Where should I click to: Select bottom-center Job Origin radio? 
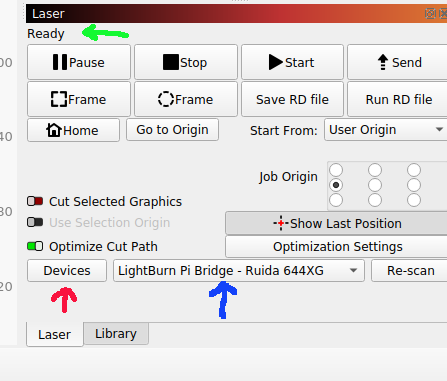pyautogui.click(x=375, y=200)
